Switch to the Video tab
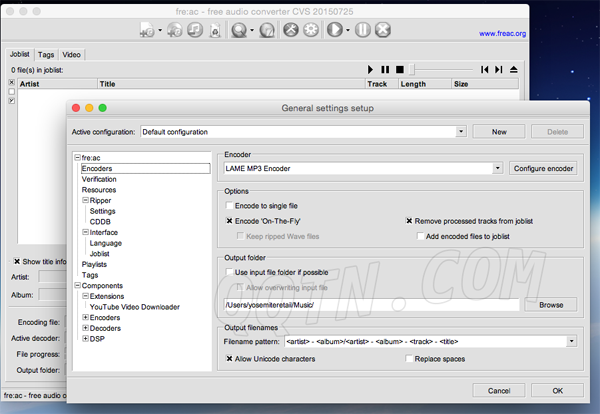 tap(72, 54)
